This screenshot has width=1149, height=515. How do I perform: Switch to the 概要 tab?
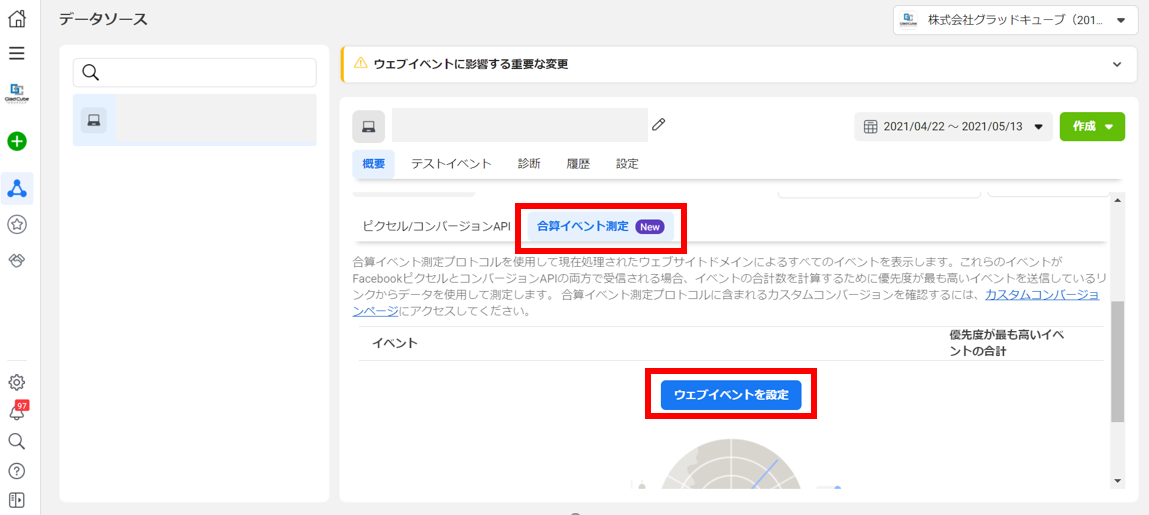[x=374, y=164]
